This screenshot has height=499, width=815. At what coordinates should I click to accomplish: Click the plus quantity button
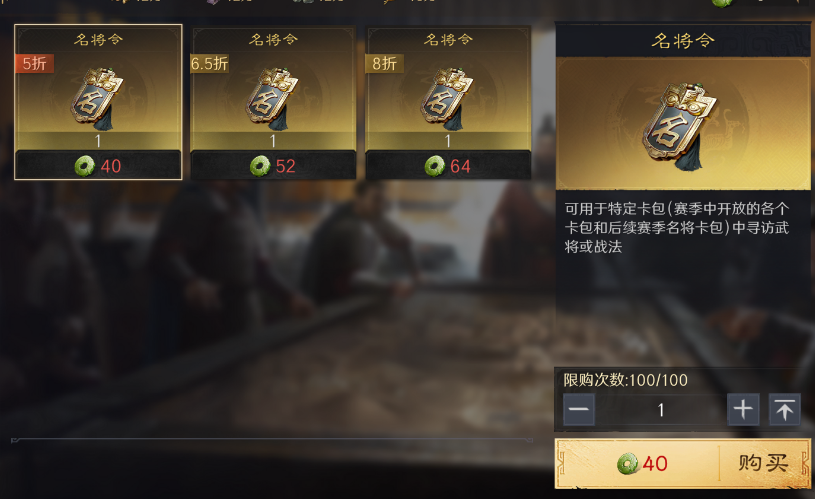coord(743,410)
